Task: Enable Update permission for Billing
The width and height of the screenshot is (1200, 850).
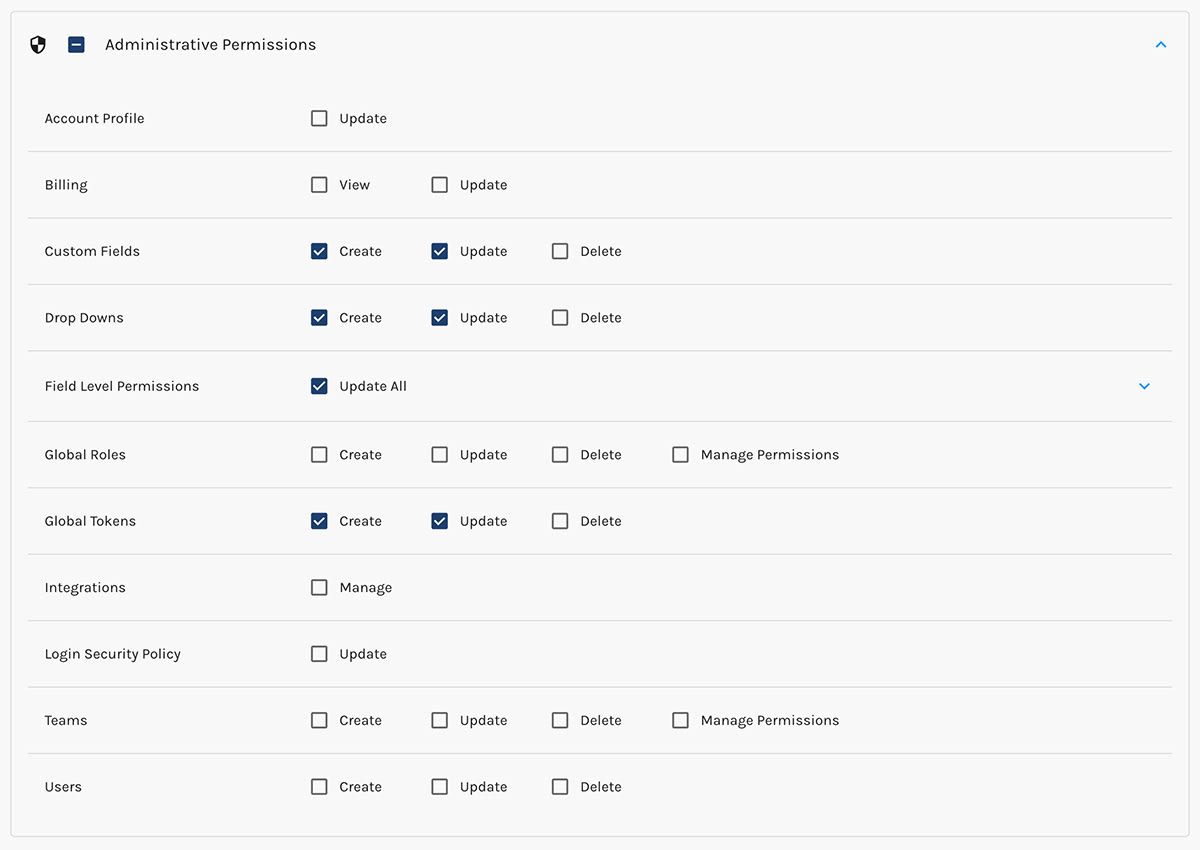Action: point(439,184)
